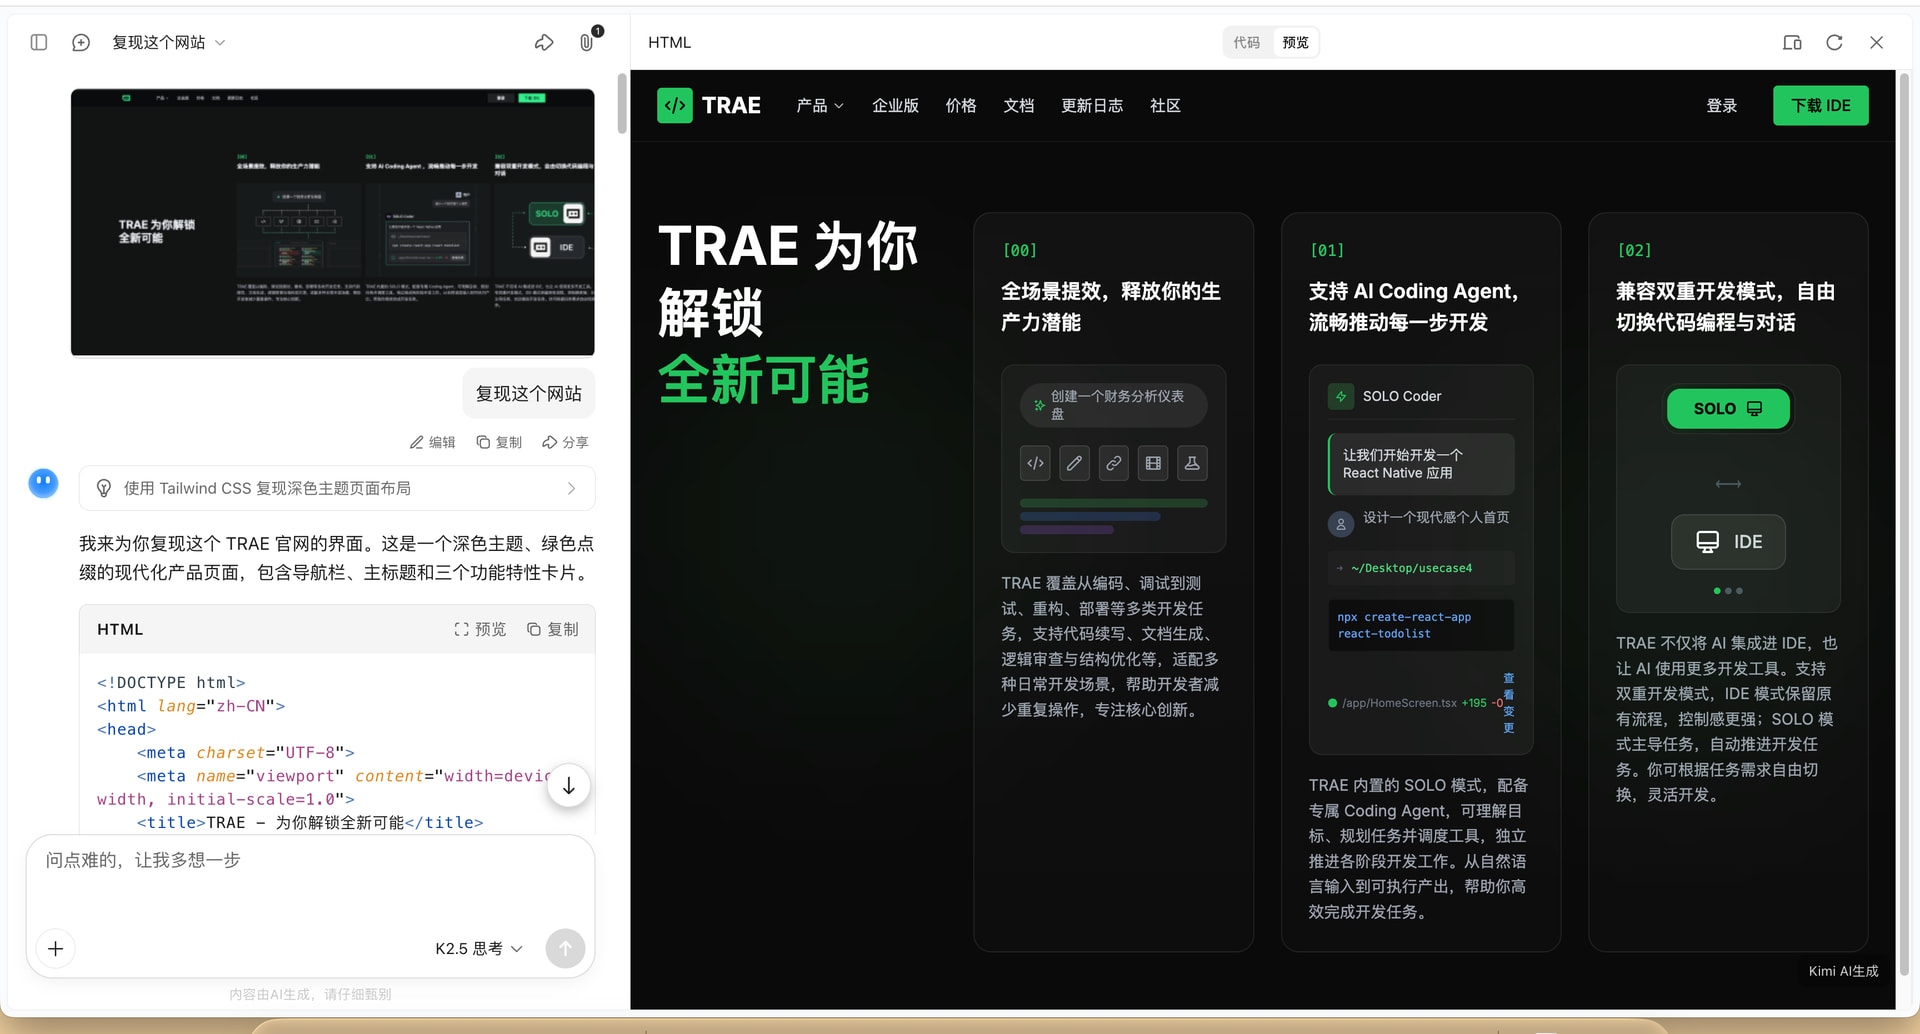Refresh the HTML preview
Viewport: 1920px width, 1034px height.
[x=1834, y=42]
